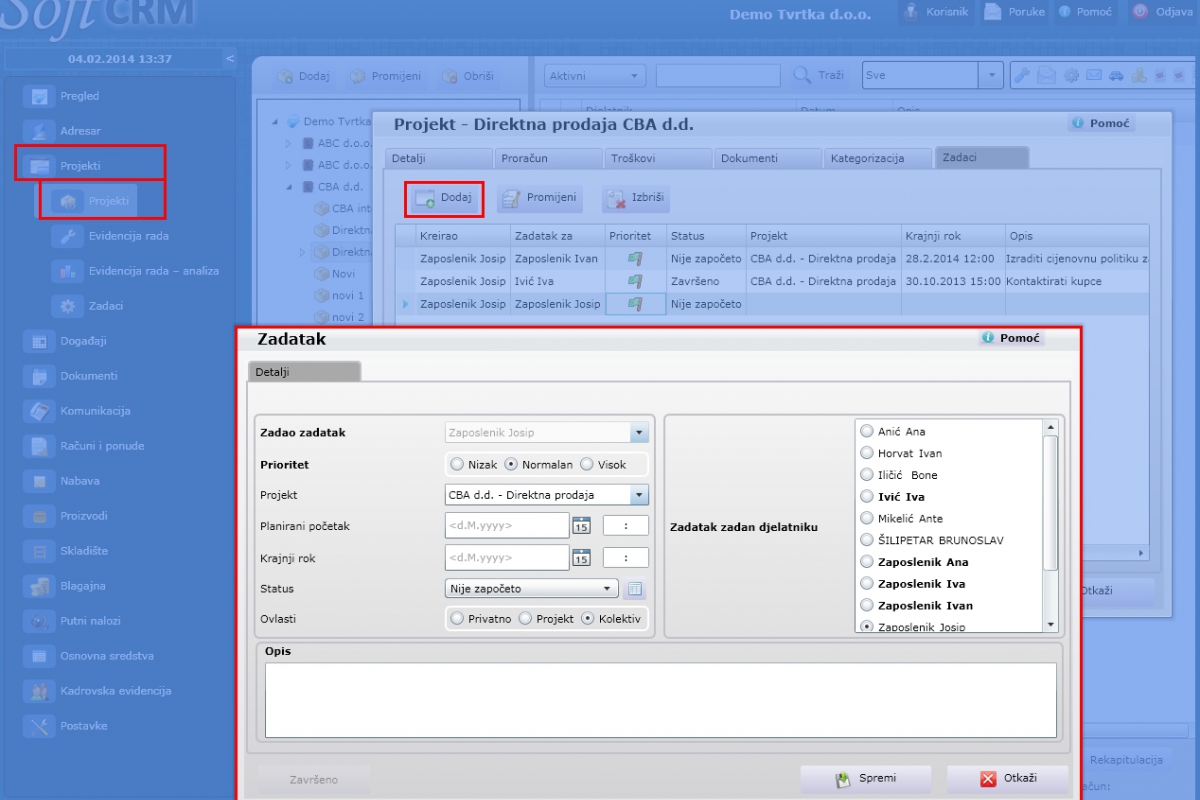Switch to the Troškovi tab
The height and width of the screenshot is (800, 1200).
658,158
